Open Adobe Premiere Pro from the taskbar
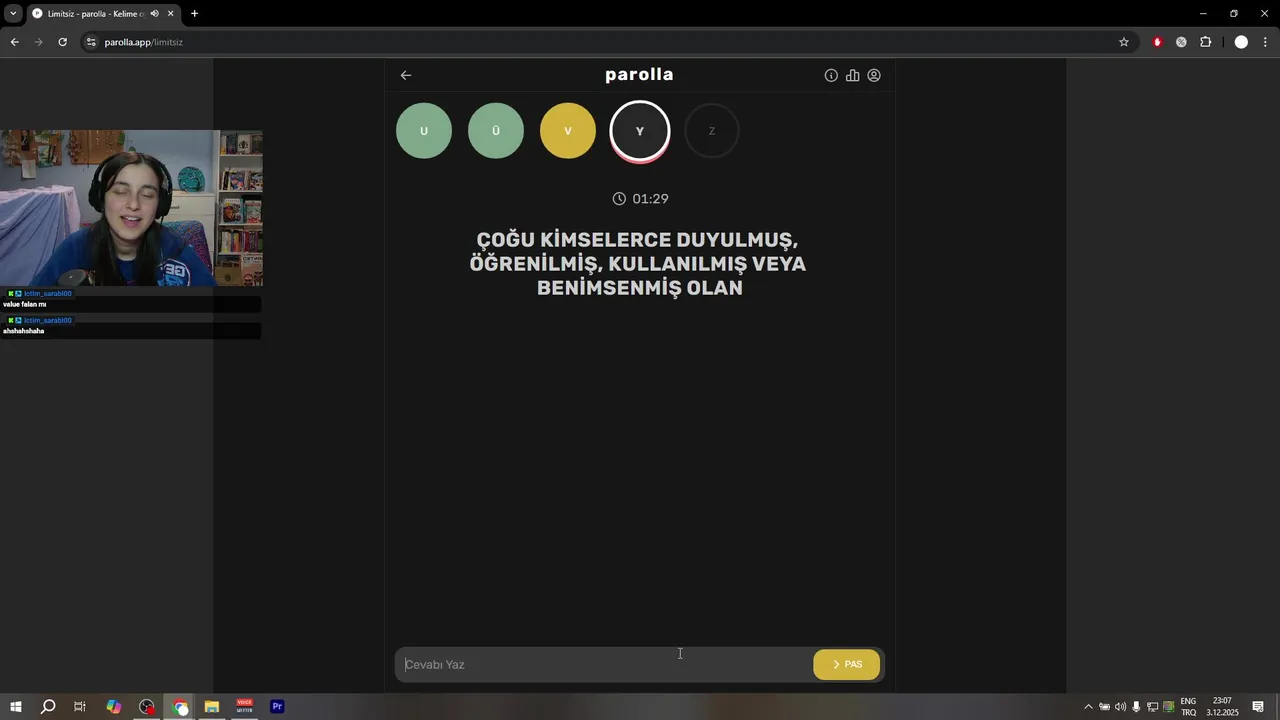The height and width of the screenshot is (720, 1280). pos(277,707)
